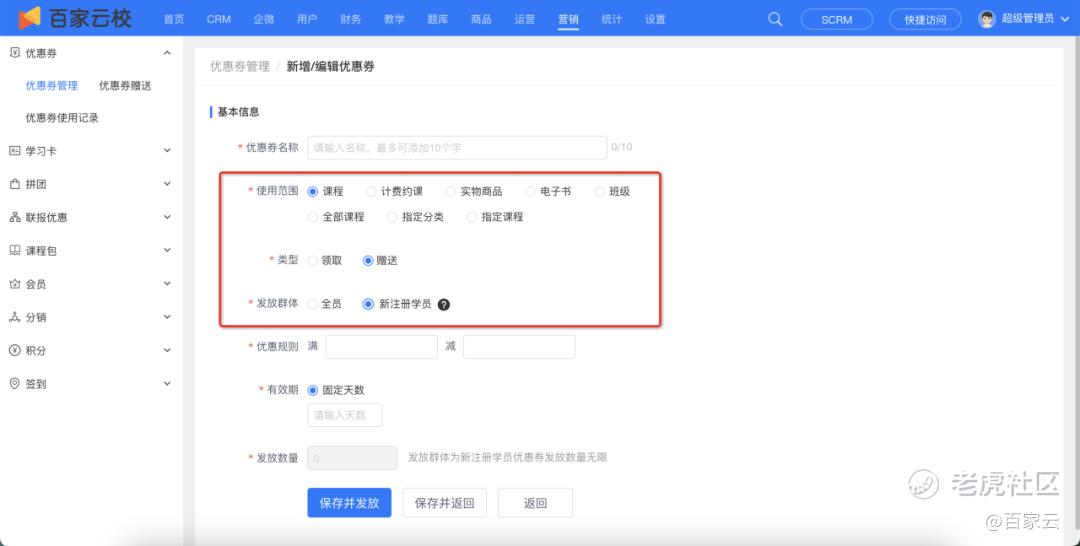Expand the 拼团 section chevron
1080x546 pixels.
coord(167,183)
